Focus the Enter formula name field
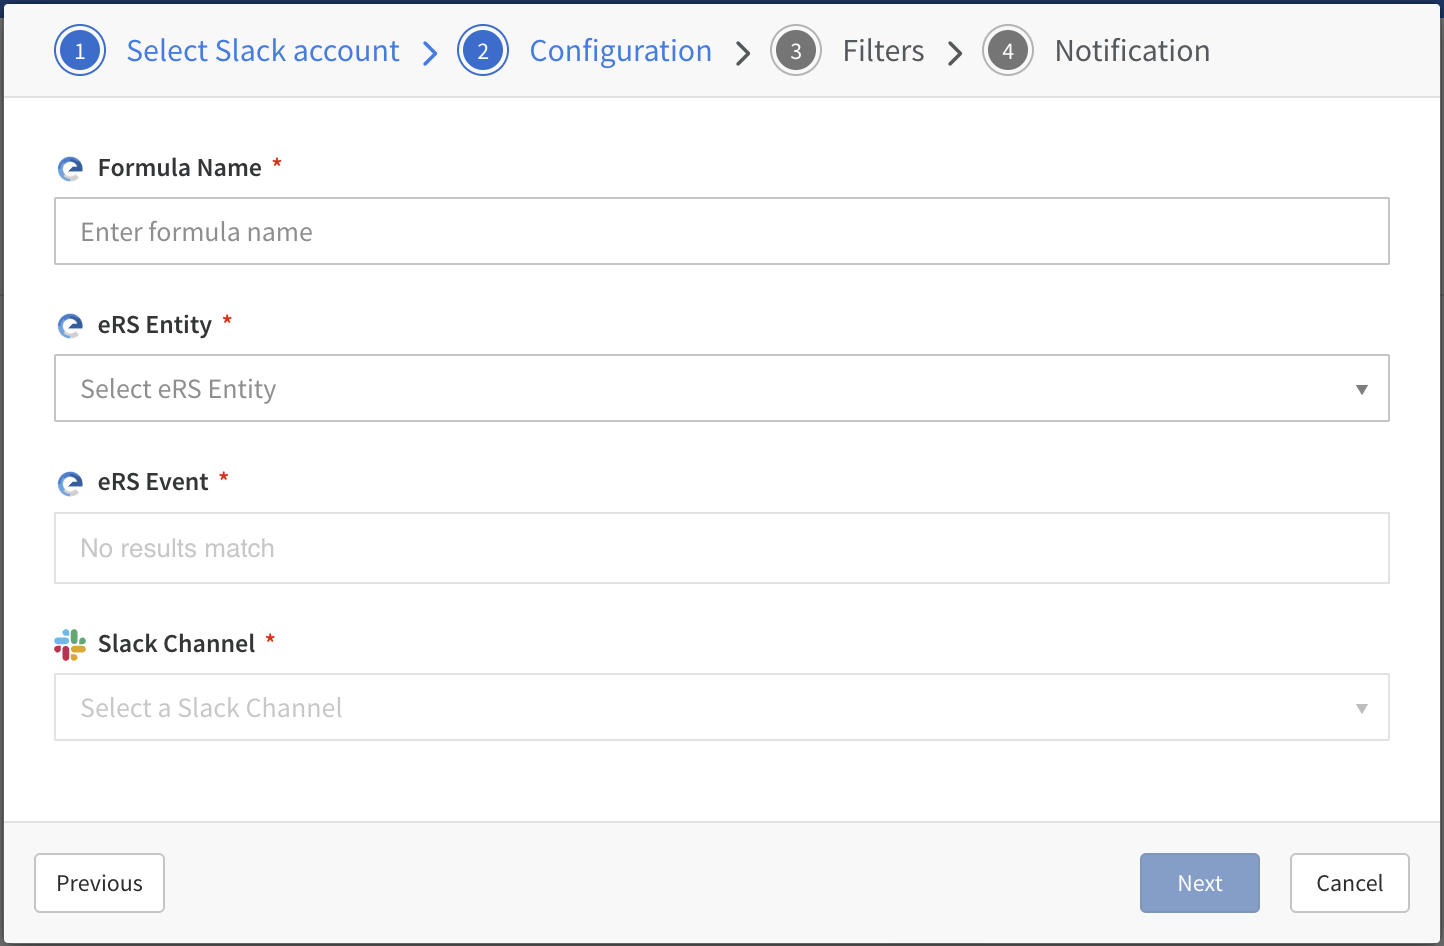This screenshot has width=1444, height=946. [722, 231]
